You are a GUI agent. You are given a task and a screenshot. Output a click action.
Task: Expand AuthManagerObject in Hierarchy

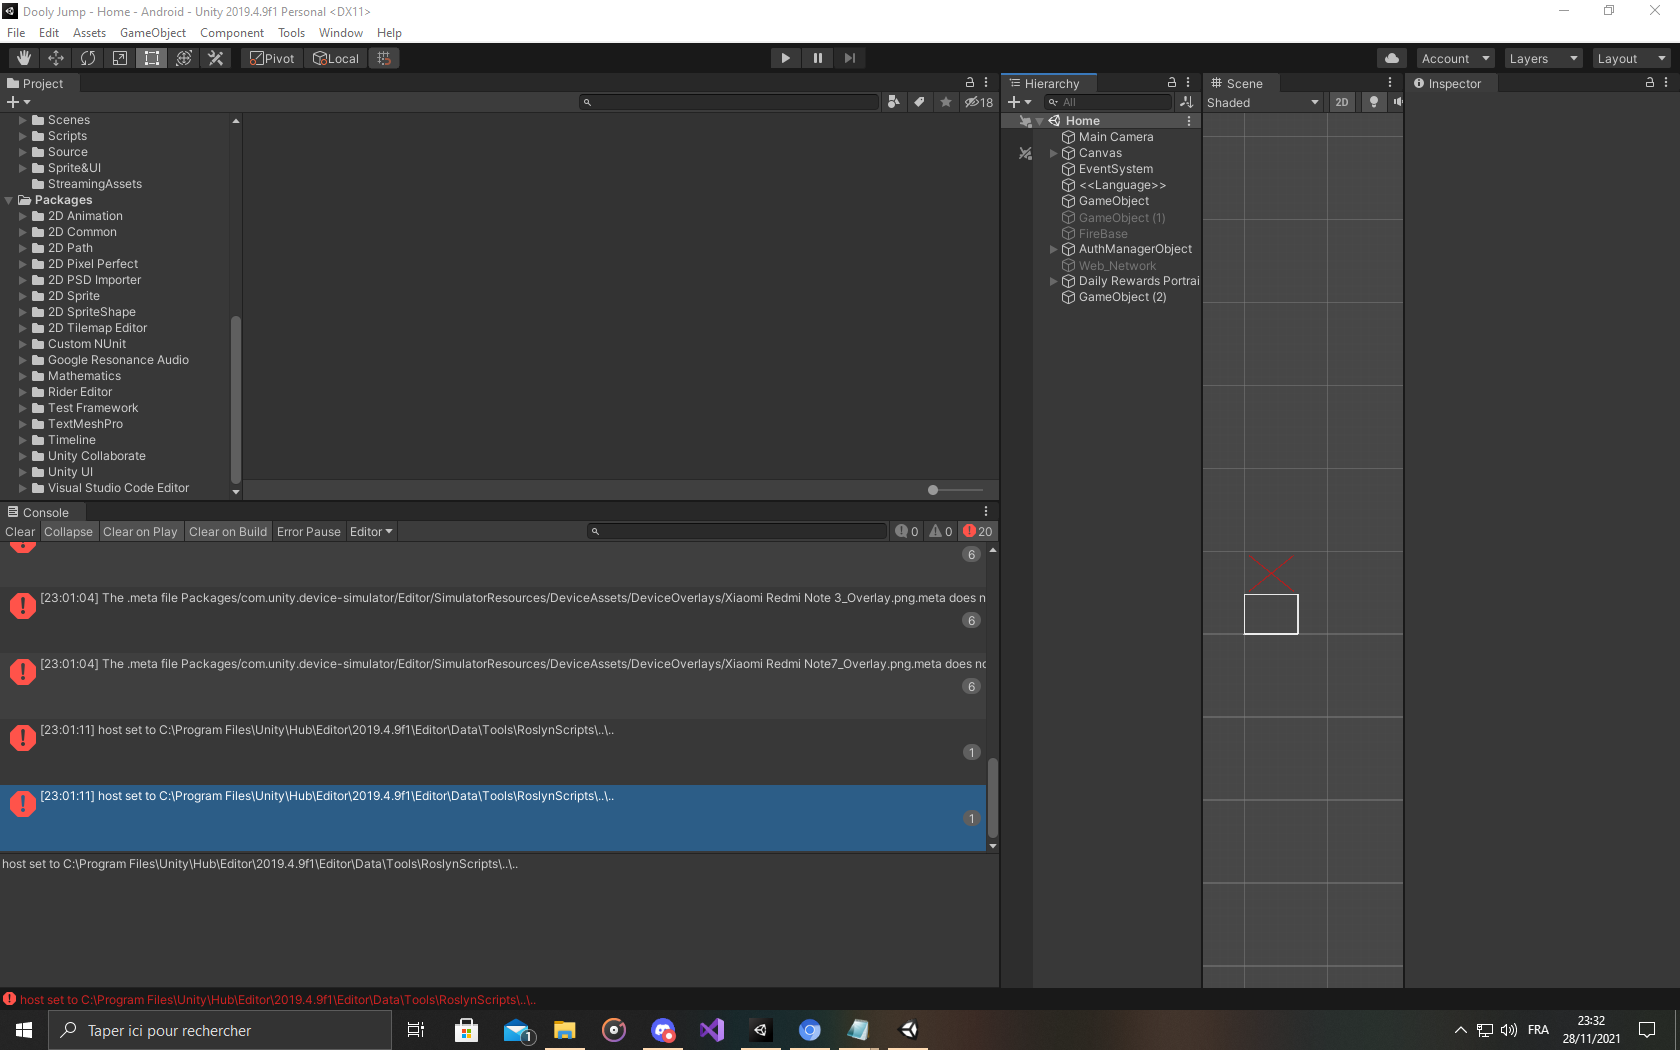click(1053, 249)
